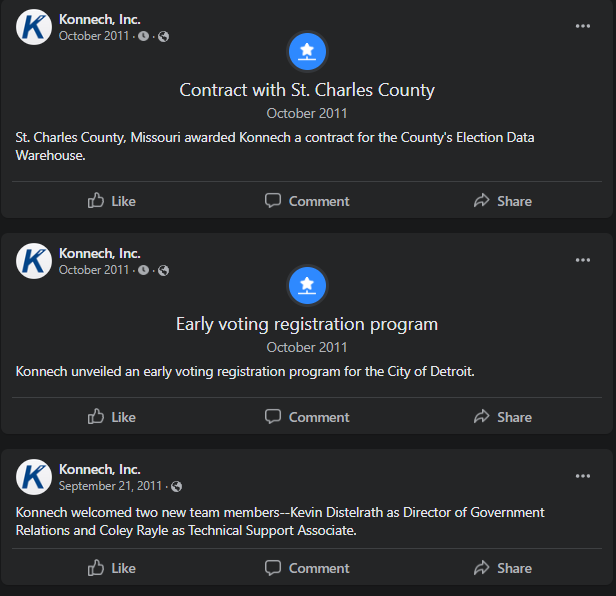Viewport: 616px width, 596px height.
Task: Click milestone star icon above early voting title
Action: [x=307, y=286]
